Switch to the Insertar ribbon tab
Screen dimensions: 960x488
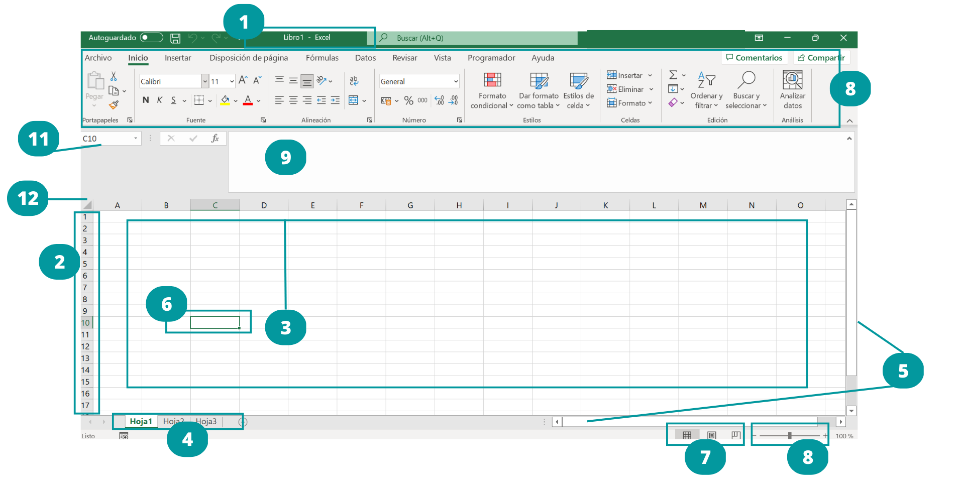178,58
